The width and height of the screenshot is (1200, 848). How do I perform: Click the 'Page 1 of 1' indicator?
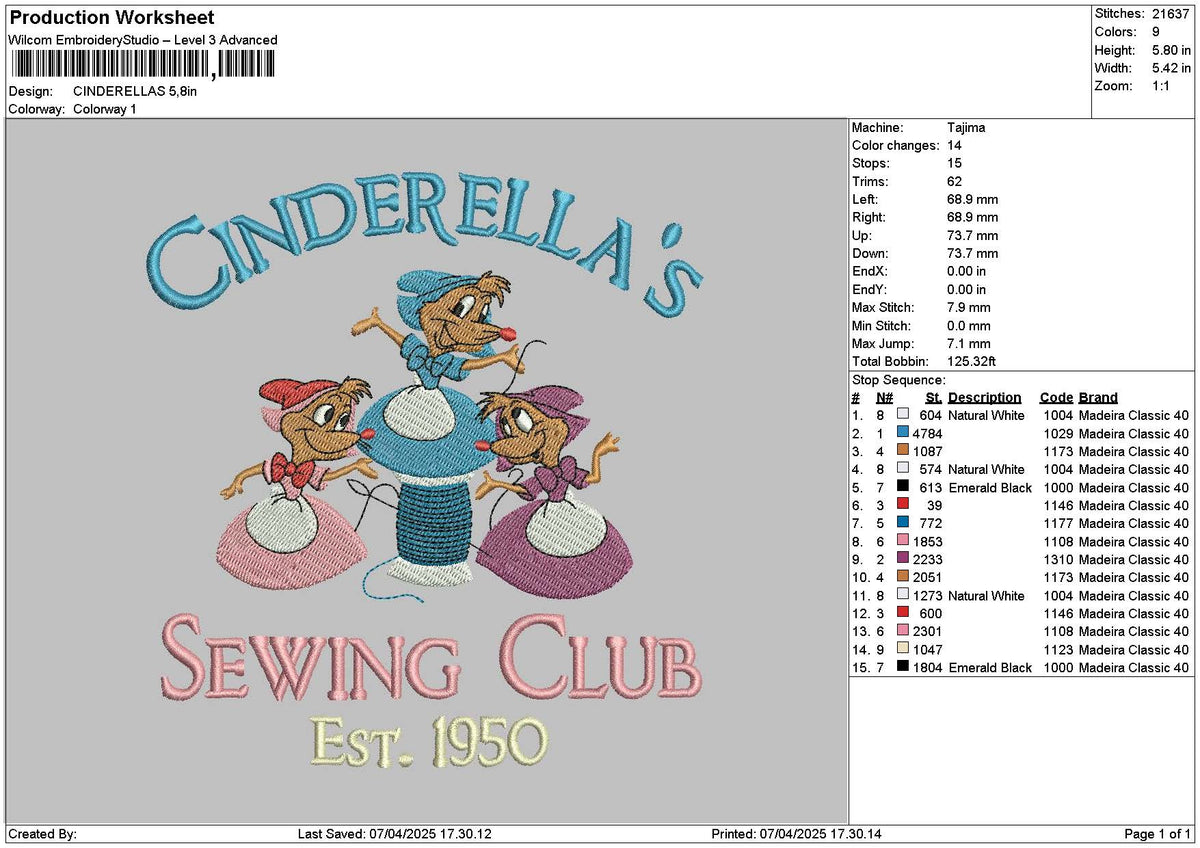1158,834
